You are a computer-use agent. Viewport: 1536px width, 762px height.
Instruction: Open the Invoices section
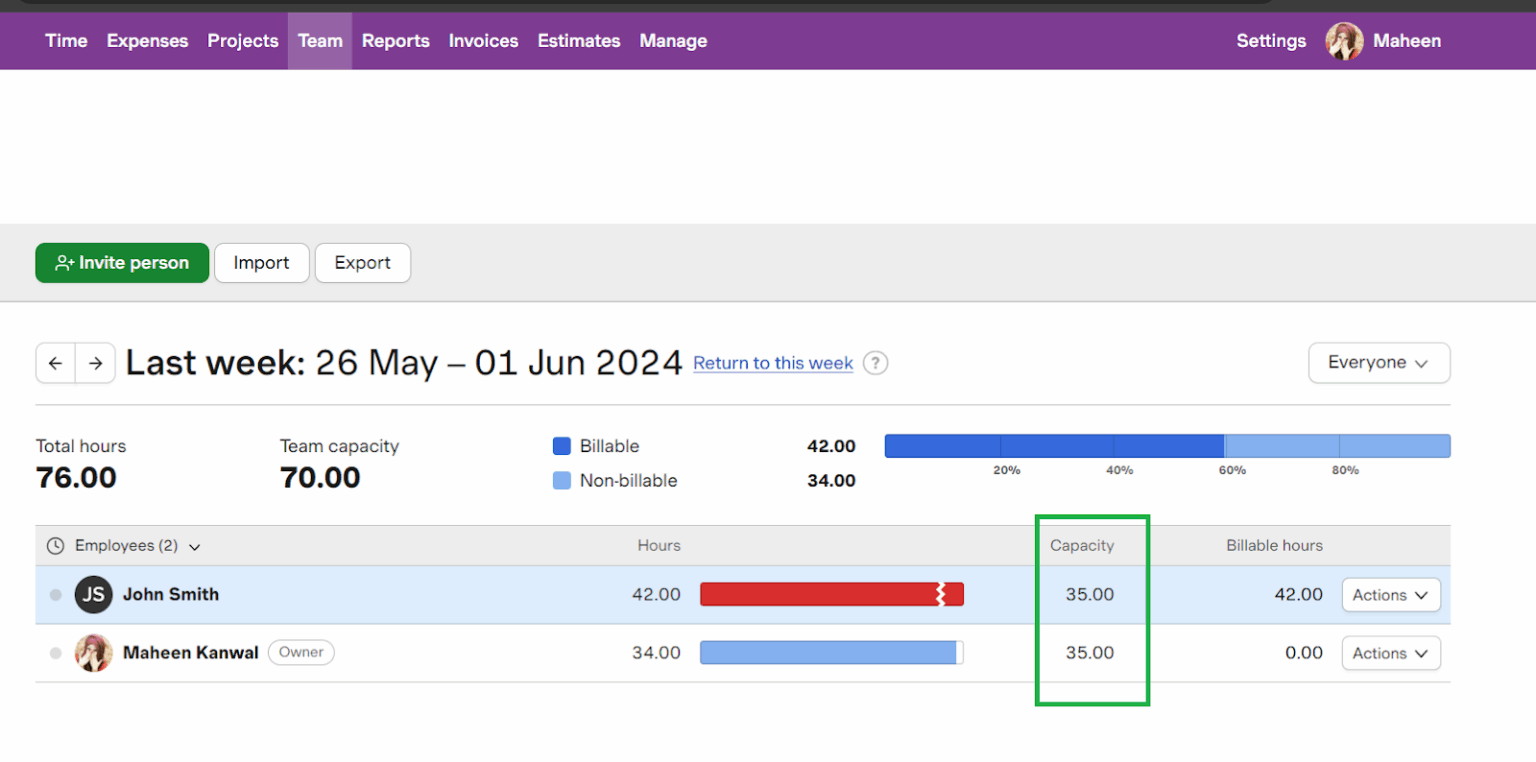[483, 41]
